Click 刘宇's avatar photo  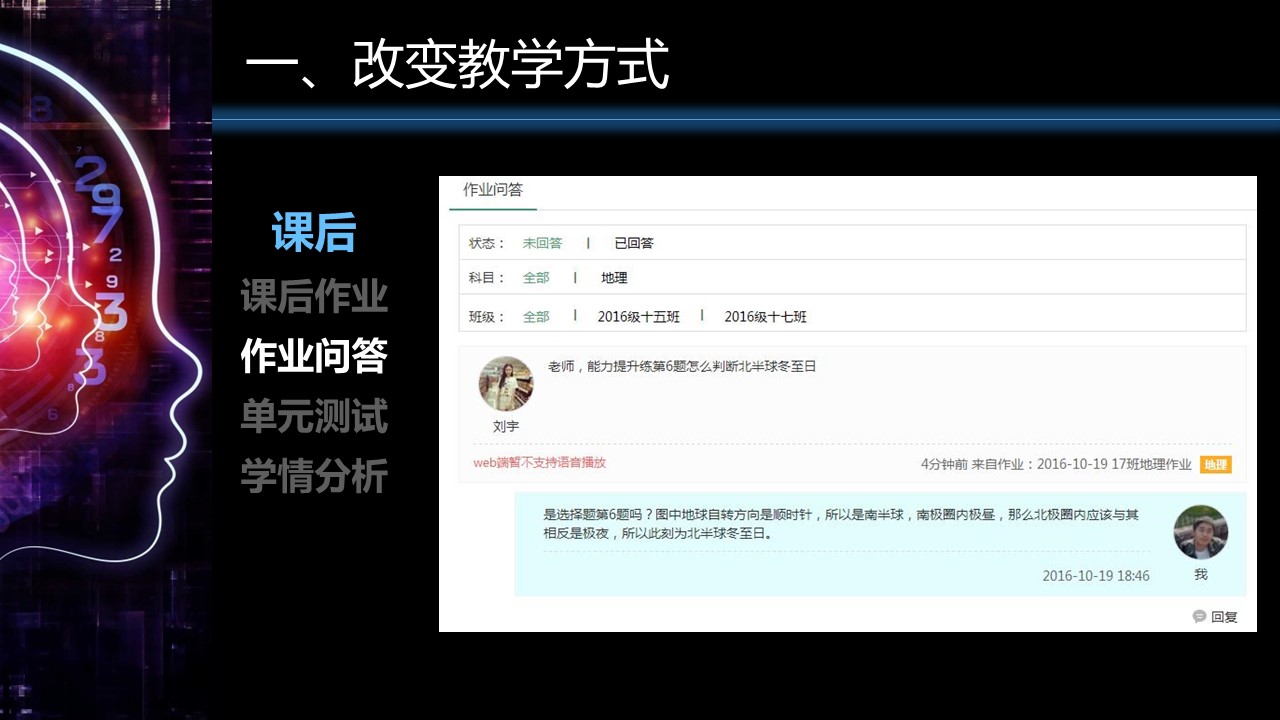coord(506,384)
